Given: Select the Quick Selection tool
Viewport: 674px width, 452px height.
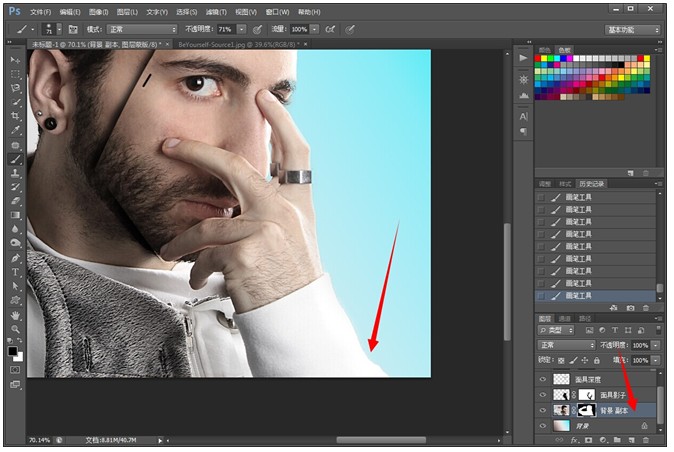Looking at the screenshot, I should coord(15,102).
